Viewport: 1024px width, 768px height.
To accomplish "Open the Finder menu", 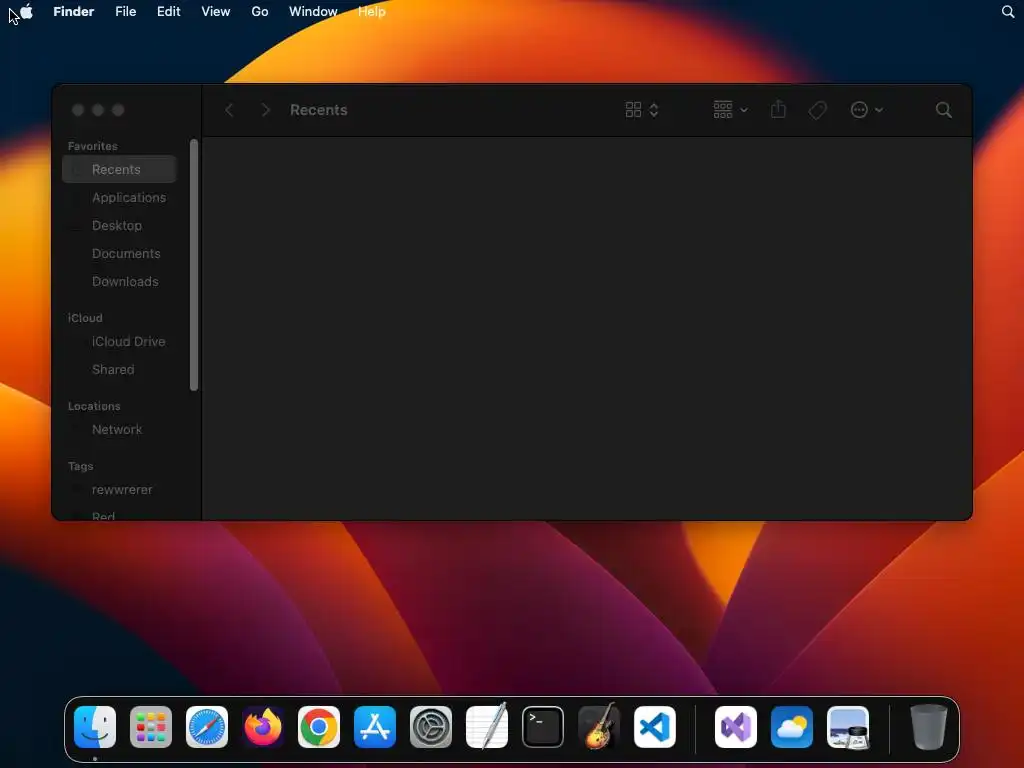I will click(74, 11).
